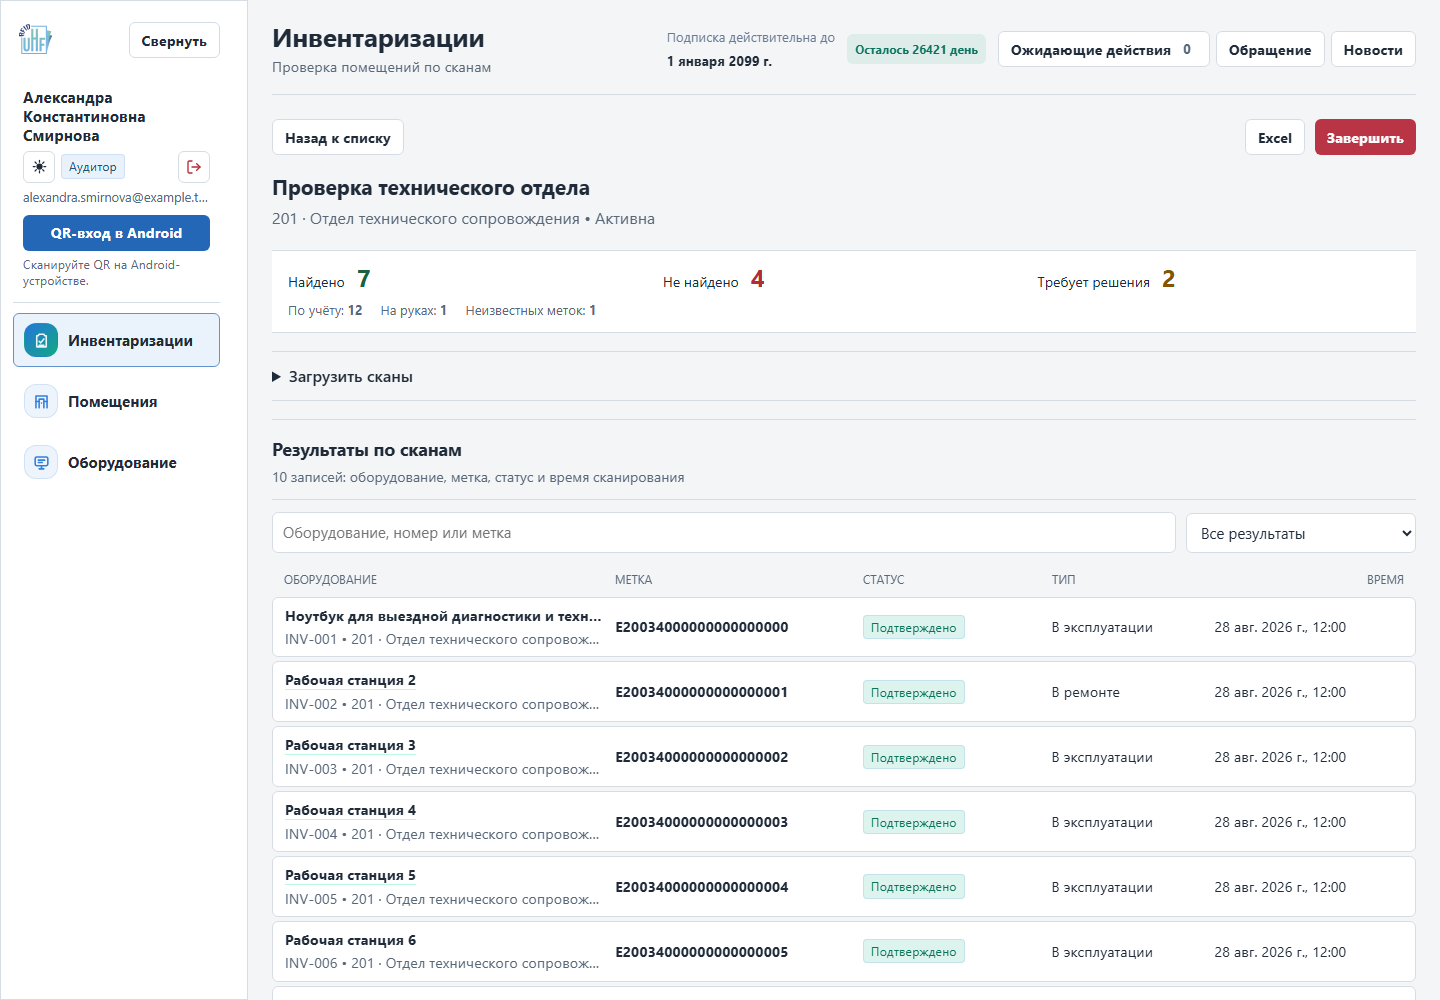
Task: Toggle the light/dark theme sun icon
Action: pos(39,167)
